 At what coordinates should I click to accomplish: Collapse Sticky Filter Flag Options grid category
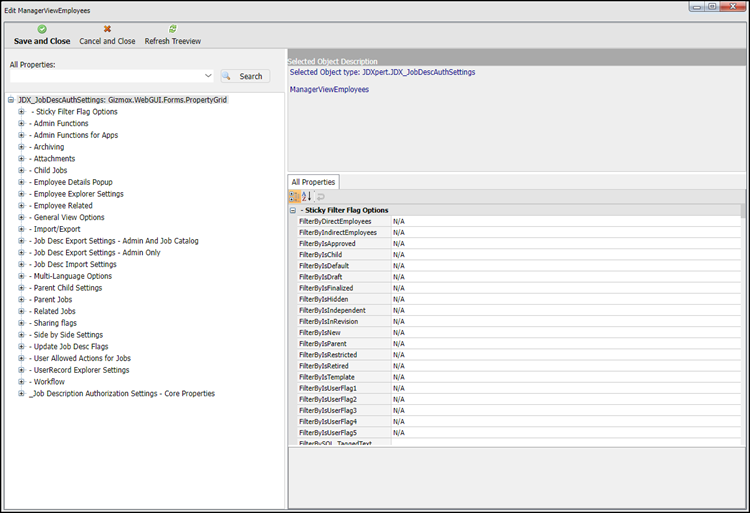[293, 210]
